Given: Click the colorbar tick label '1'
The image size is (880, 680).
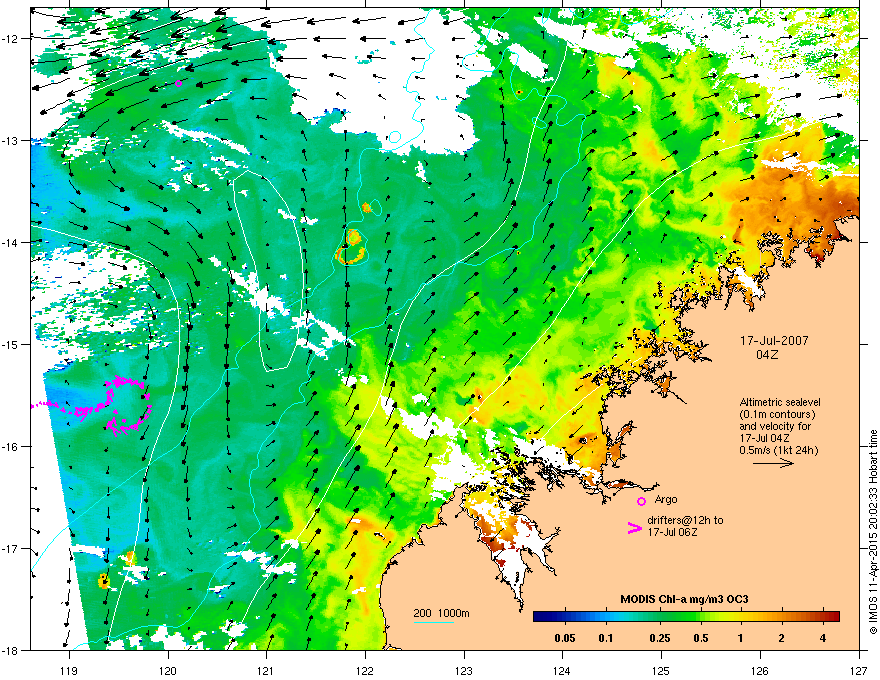Looking at the screenshot, I should coord(741,638).
